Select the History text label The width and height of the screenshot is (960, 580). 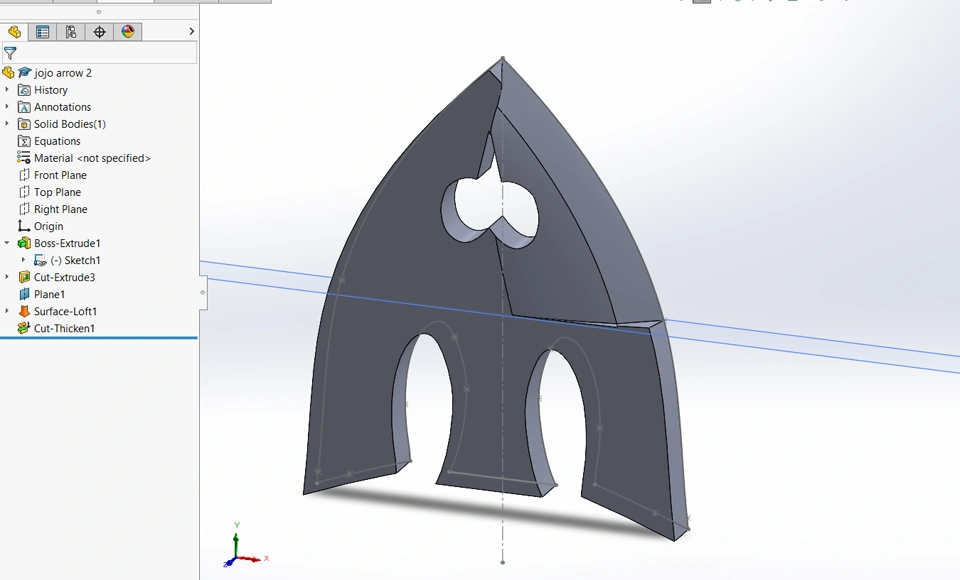coord(51,90)
